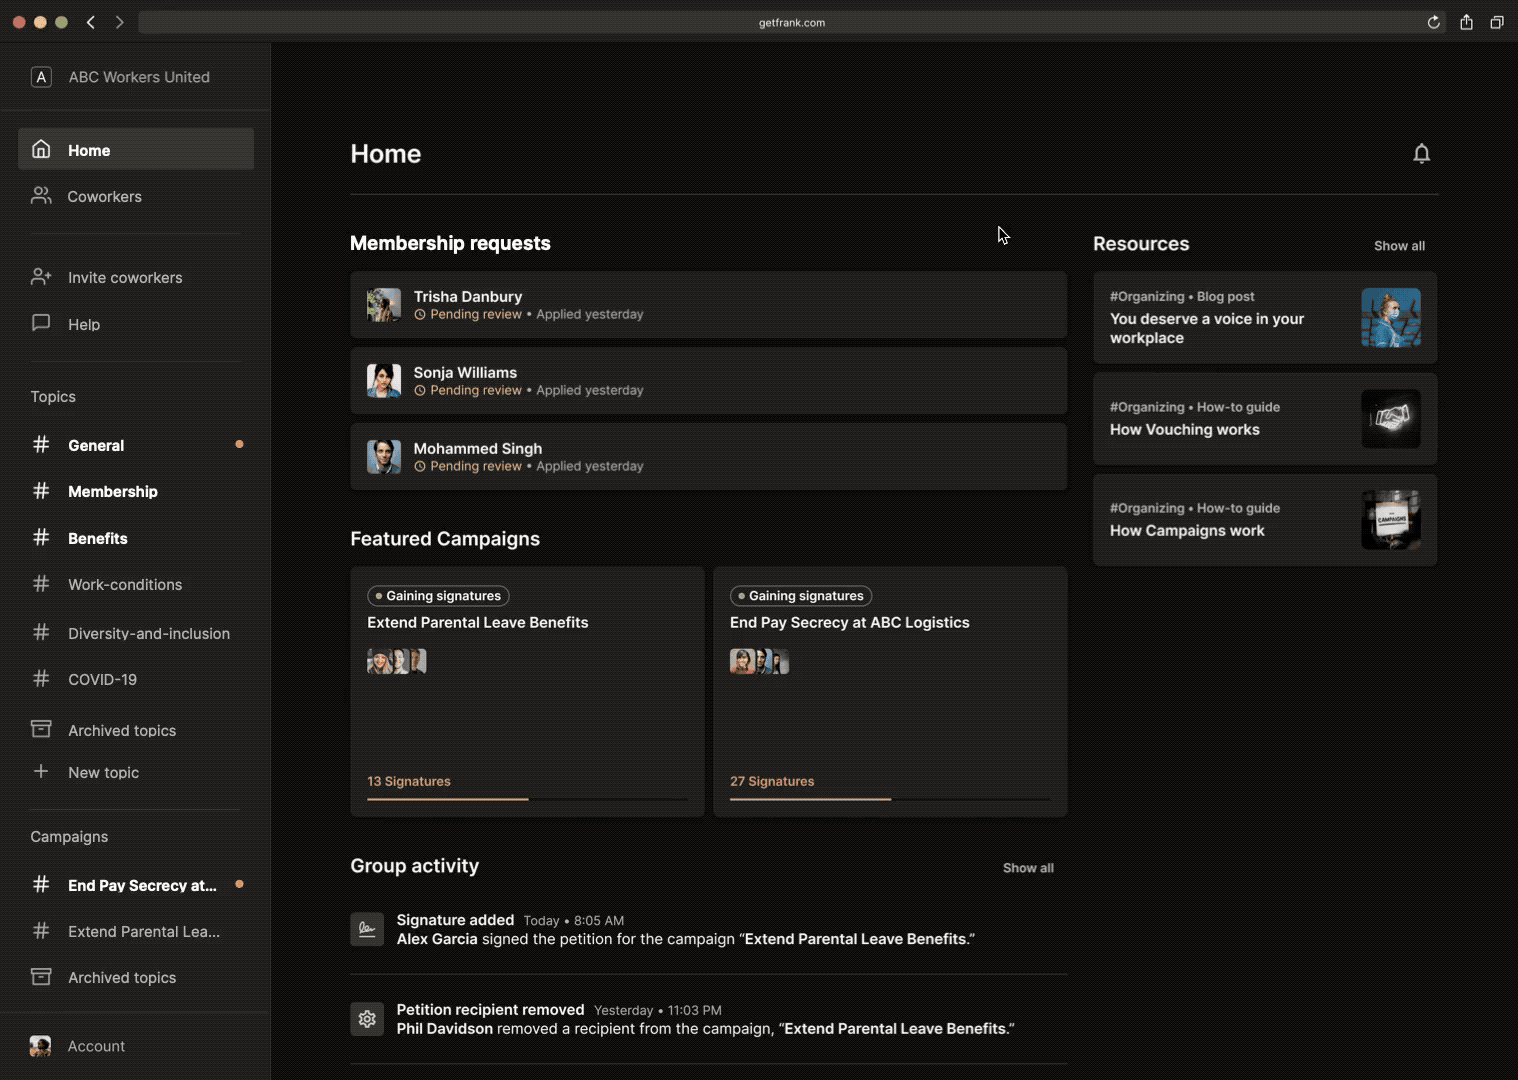Click the masked worker blog post thumbnail

[1391, 317]
